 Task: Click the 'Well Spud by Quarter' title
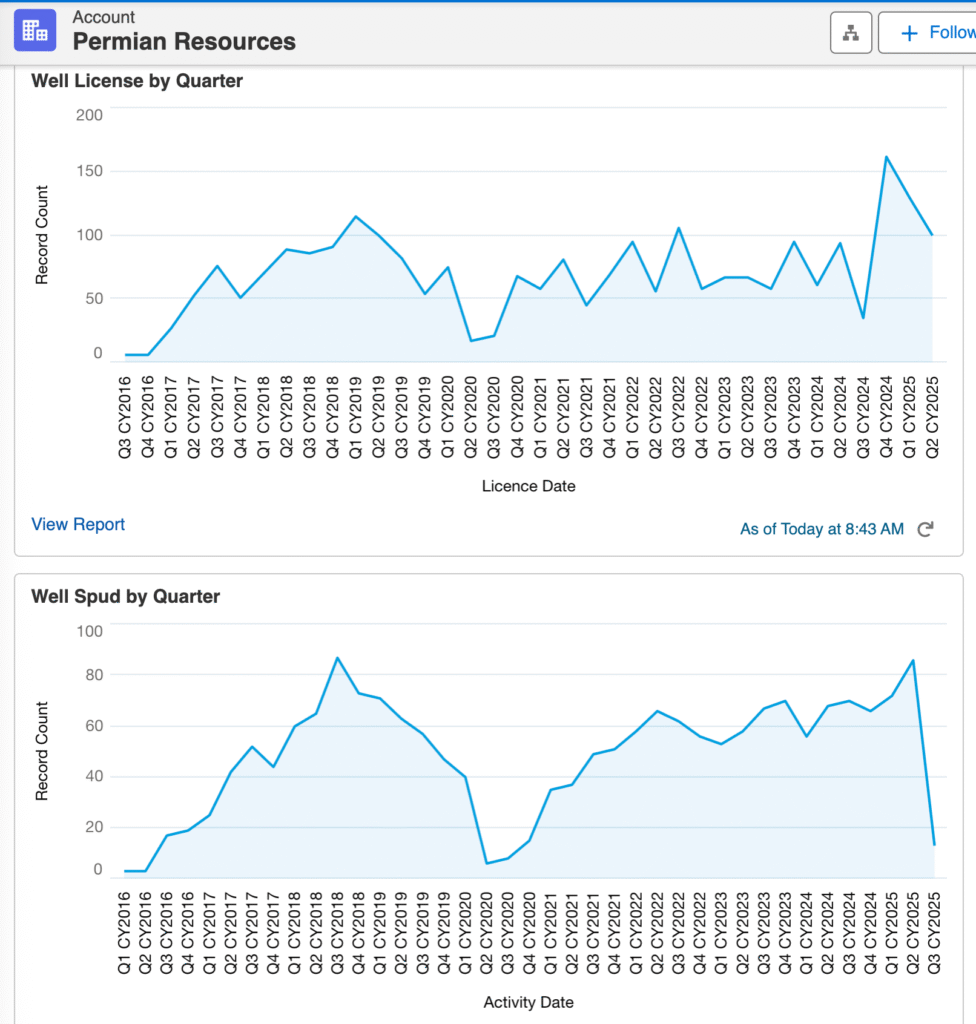pyautogui.click(x=125, y=596)
